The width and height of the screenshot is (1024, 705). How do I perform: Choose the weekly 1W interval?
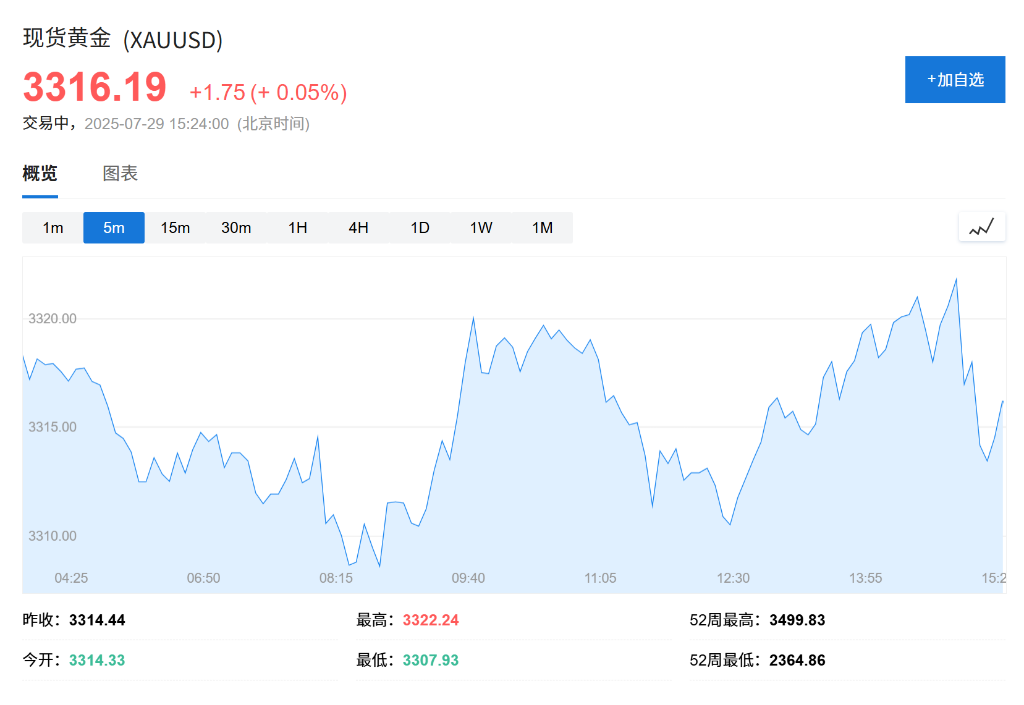pyautogui.click(x=481, y=228)
